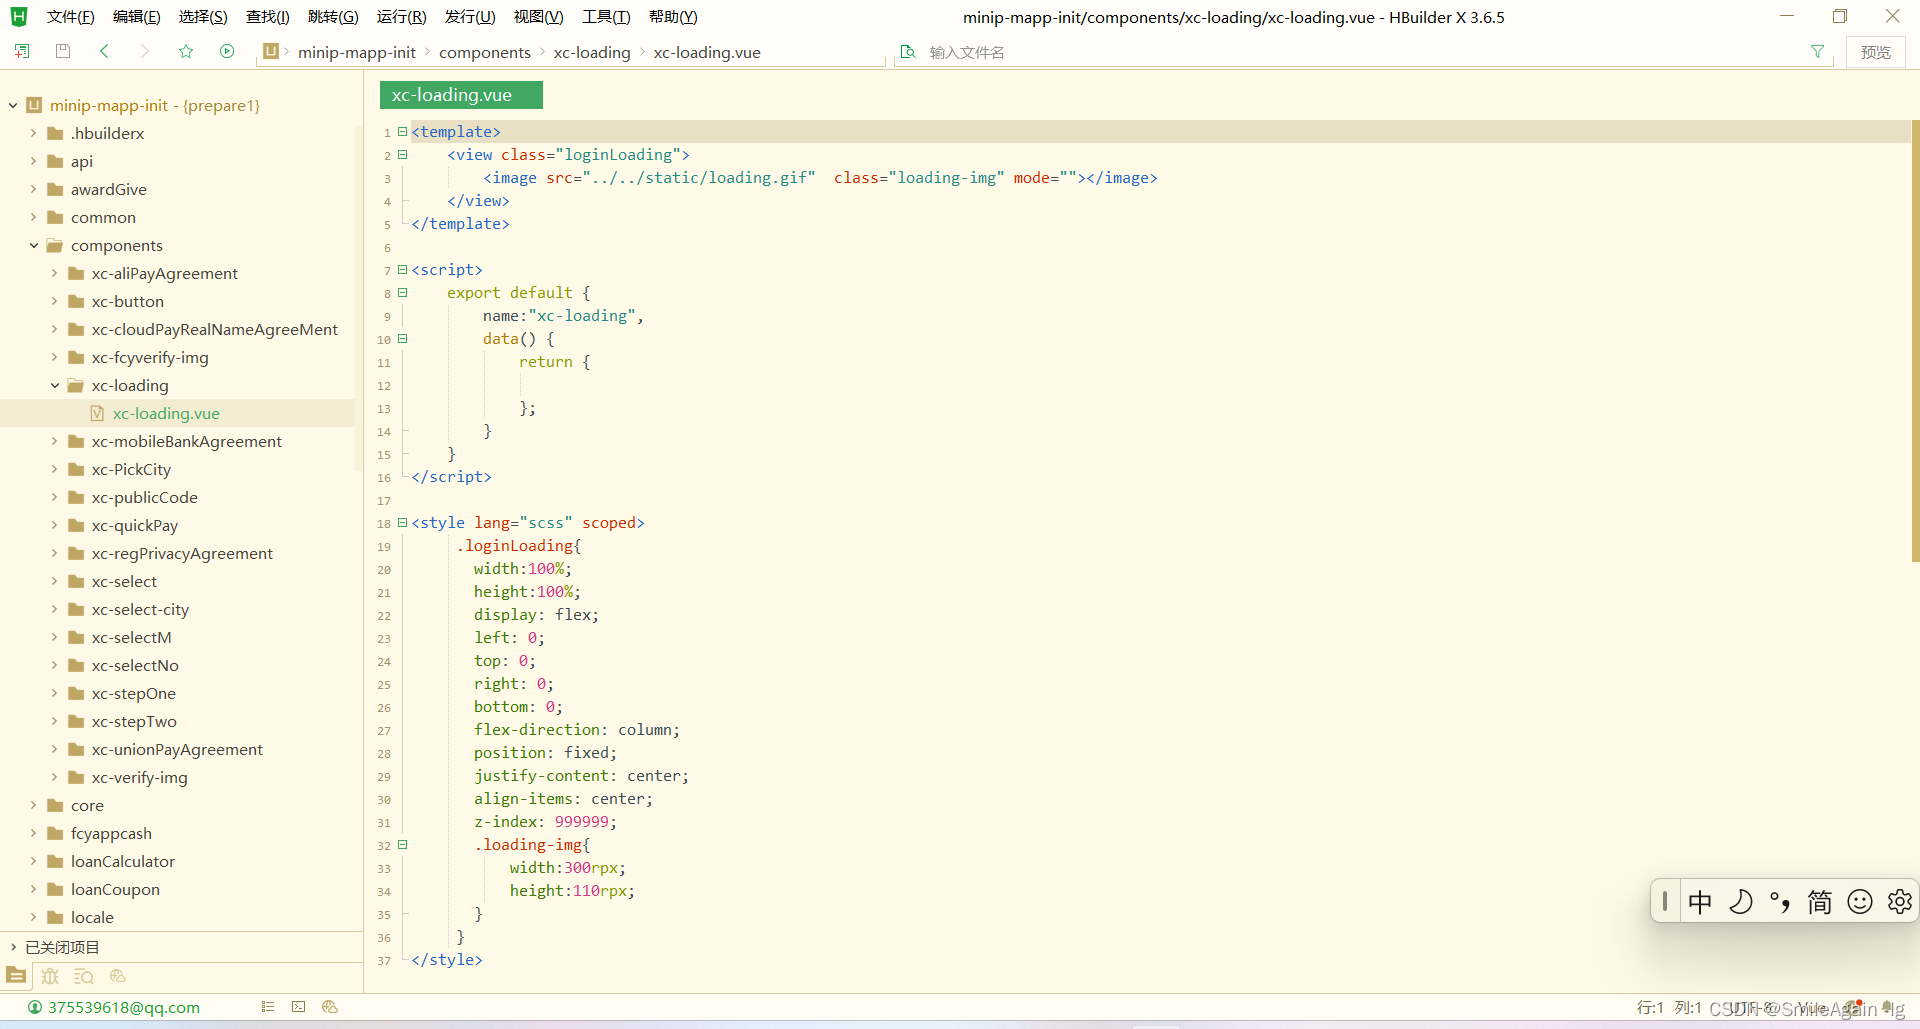Click the minip-mapp-init breadcrumb link
The height and width of the screenshot is (1029, 1920).
(357, 52)
